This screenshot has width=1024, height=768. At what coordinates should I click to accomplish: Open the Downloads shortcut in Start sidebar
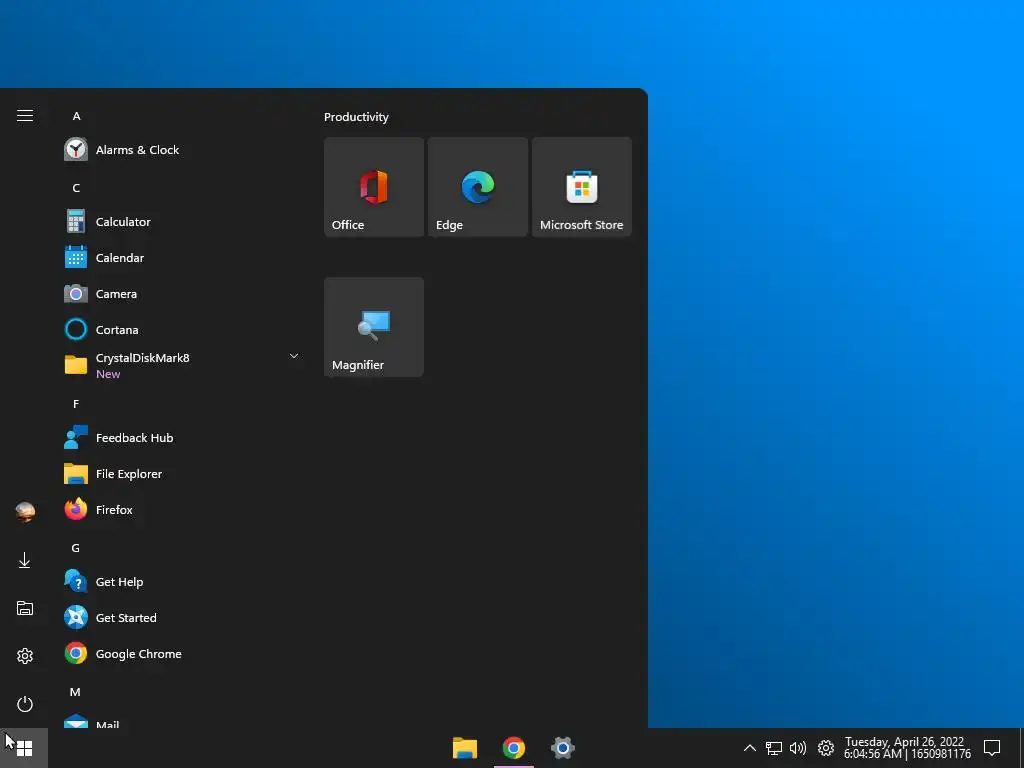click(25, 560)
